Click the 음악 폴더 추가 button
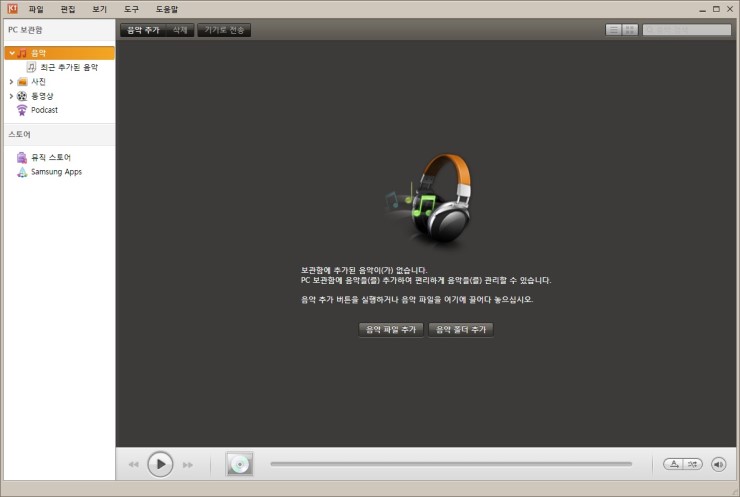 tap(461, 329)
